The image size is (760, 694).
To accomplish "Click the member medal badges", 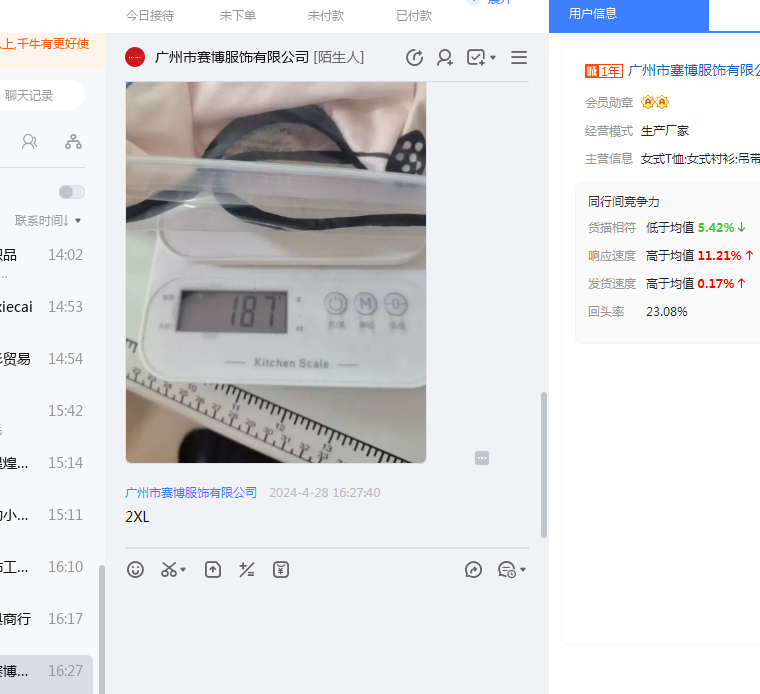I will 655,102.
